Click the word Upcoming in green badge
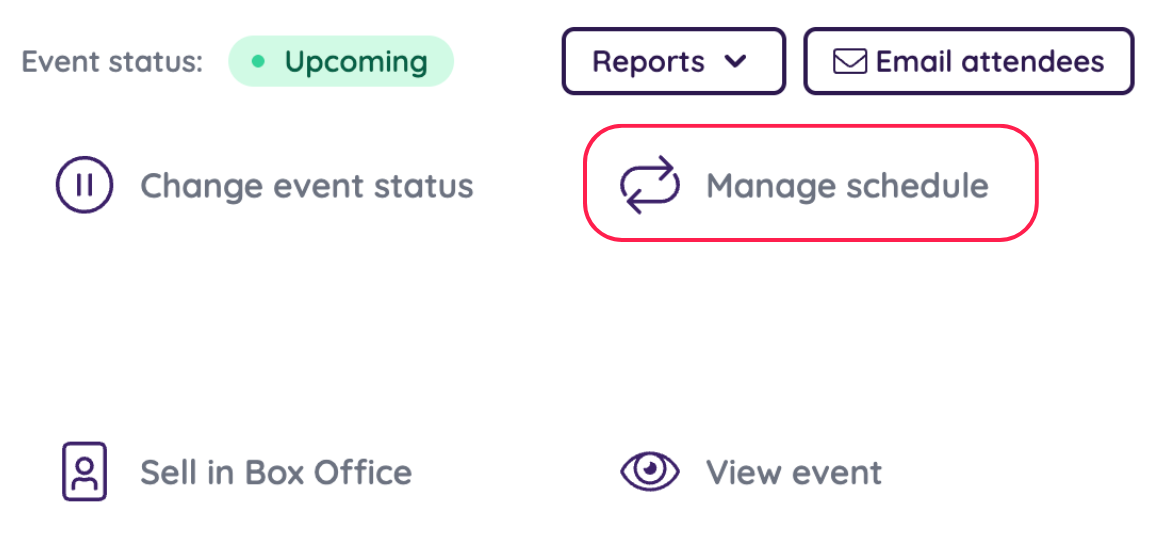1166x546 pixels. click(356, 62)
